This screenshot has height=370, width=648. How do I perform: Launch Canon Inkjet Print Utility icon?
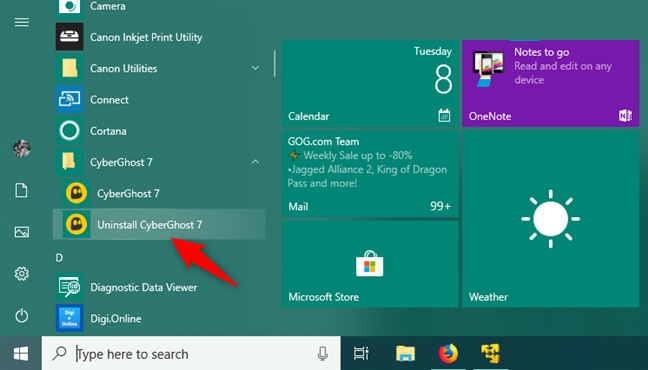tap(69, 37)
